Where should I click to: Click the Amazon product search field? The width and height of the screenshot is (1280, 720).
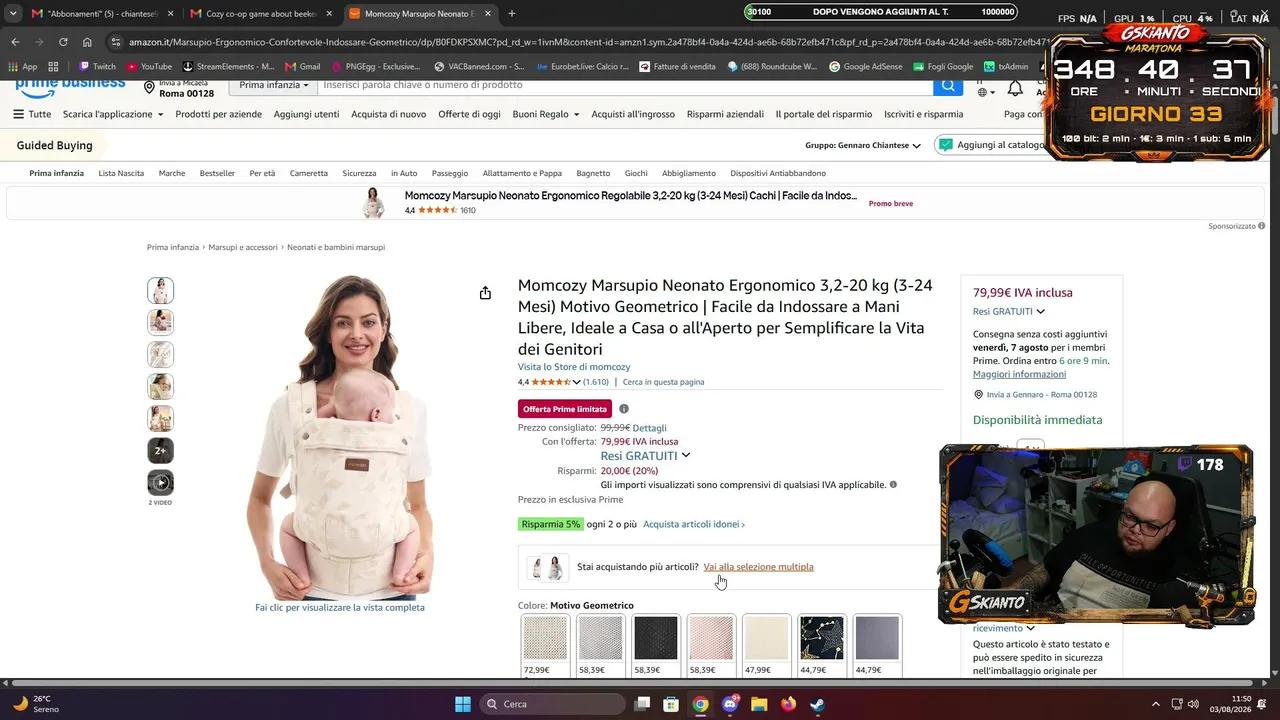625,85
